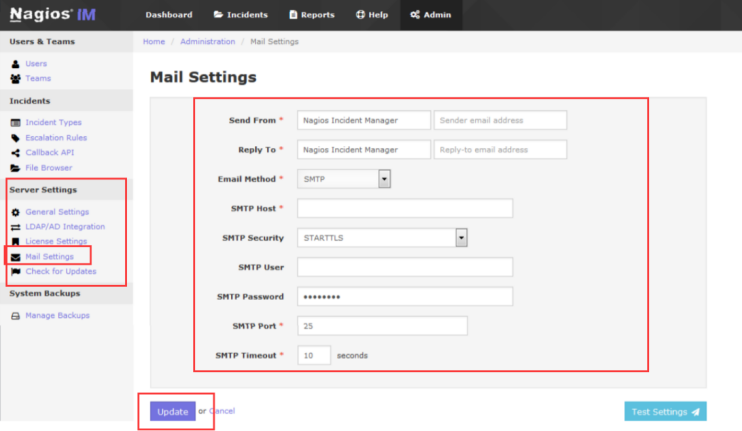Click the SMTP Host field

click(x=405, y=209)
